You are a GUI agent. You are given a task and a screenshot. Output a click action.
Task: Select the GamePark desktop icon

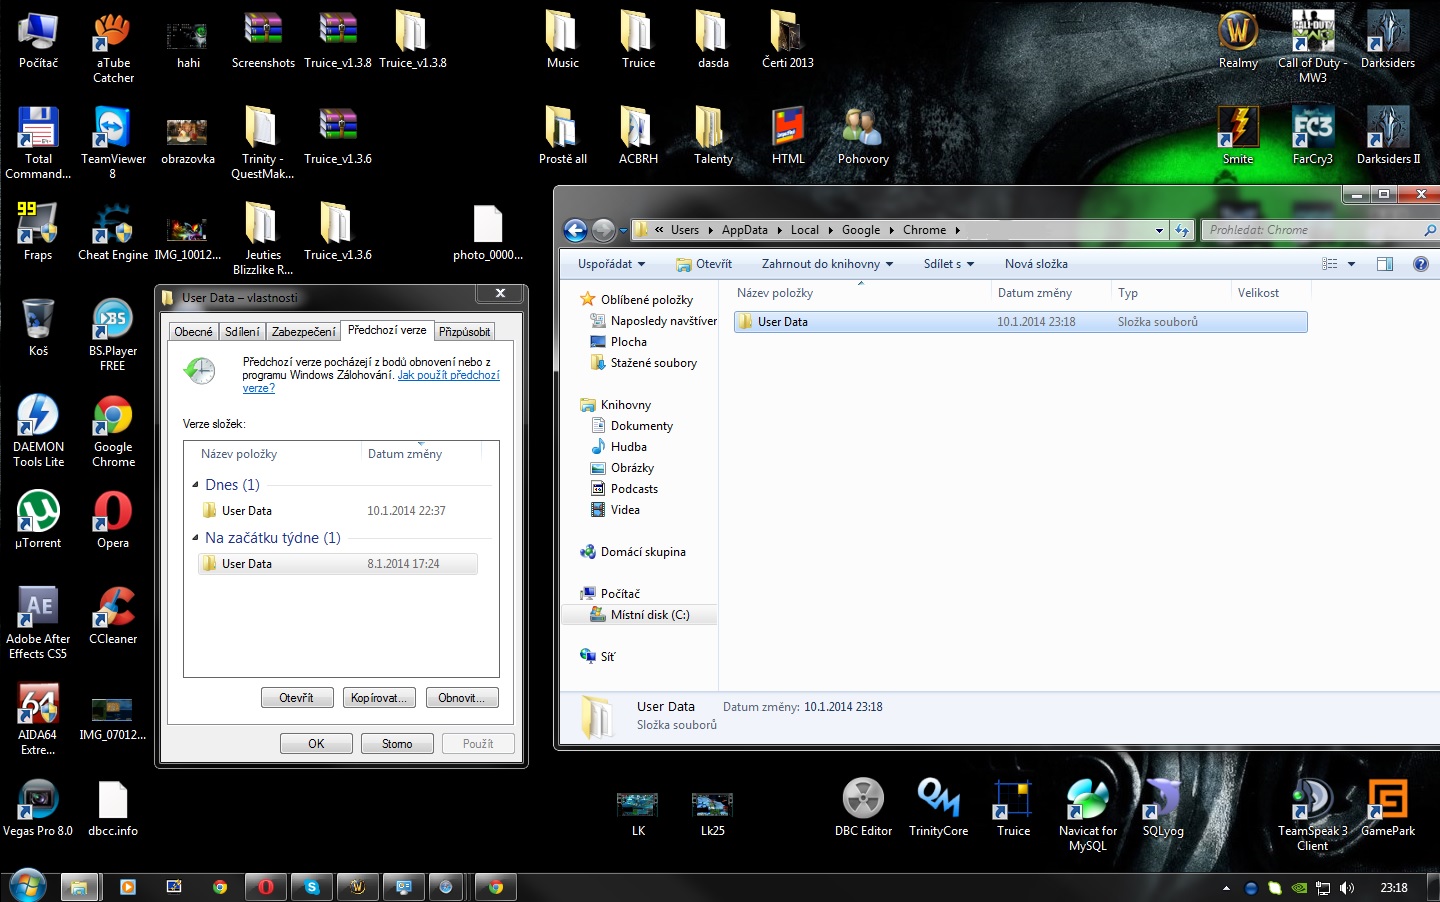tap(1388, 808)
